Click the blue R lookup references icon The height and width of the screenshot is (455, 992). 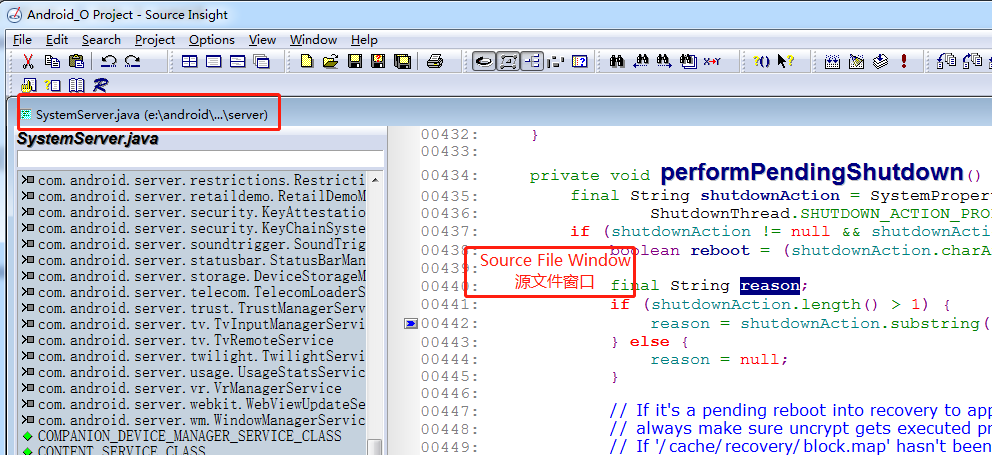point(100,85)
